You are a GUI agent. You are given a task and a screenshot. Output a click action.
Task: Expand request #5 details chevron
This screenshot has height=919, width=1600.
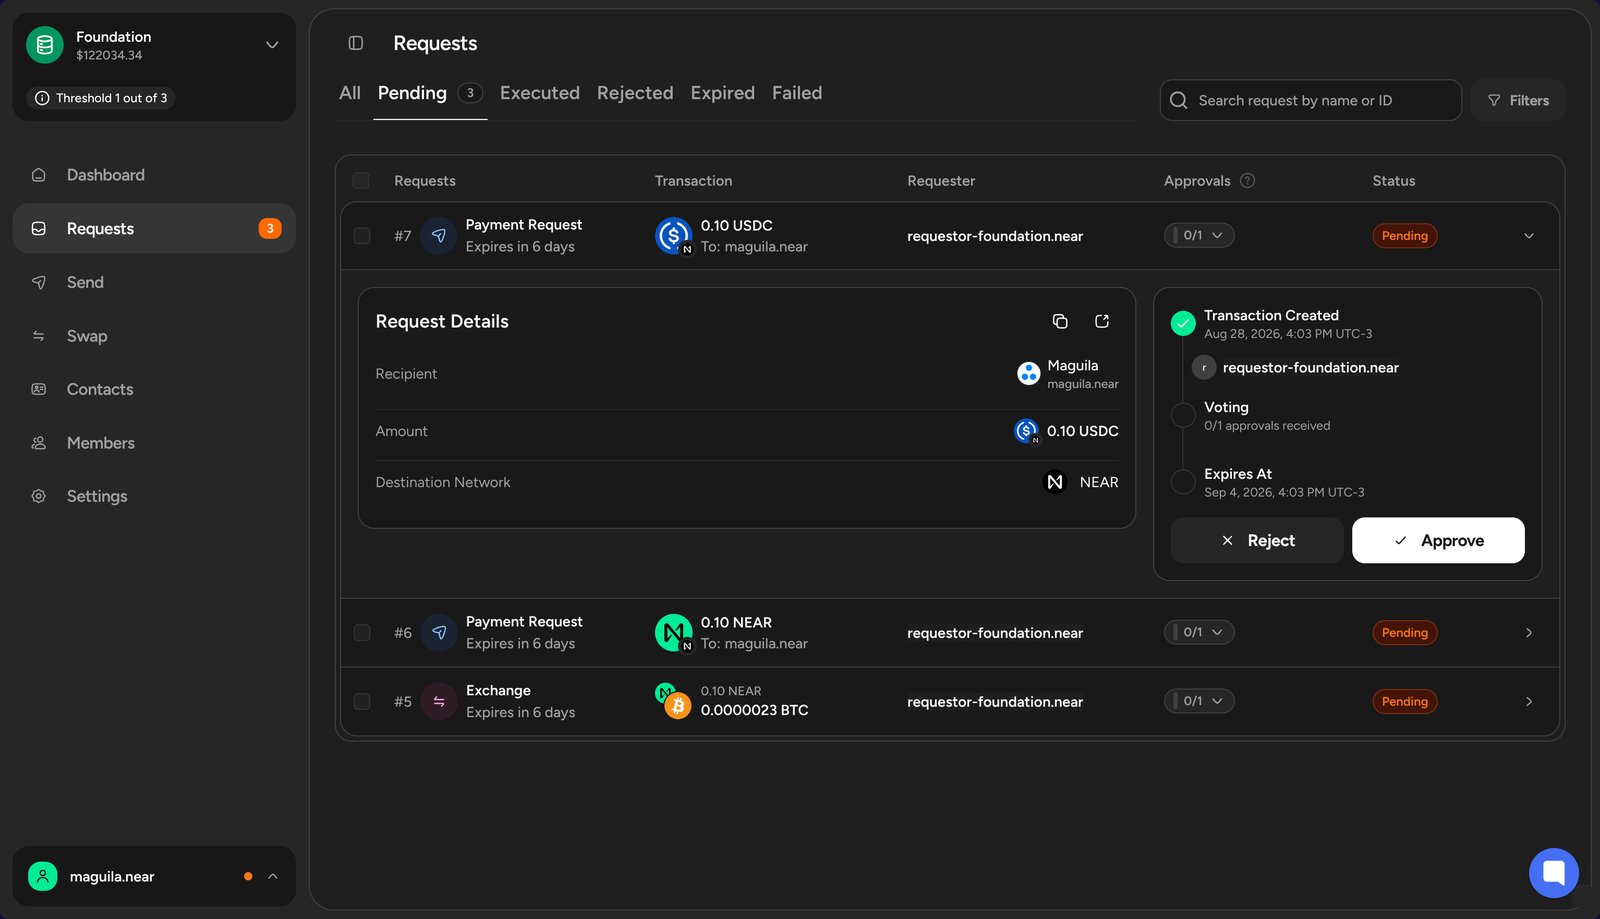tap(1529, 701)
